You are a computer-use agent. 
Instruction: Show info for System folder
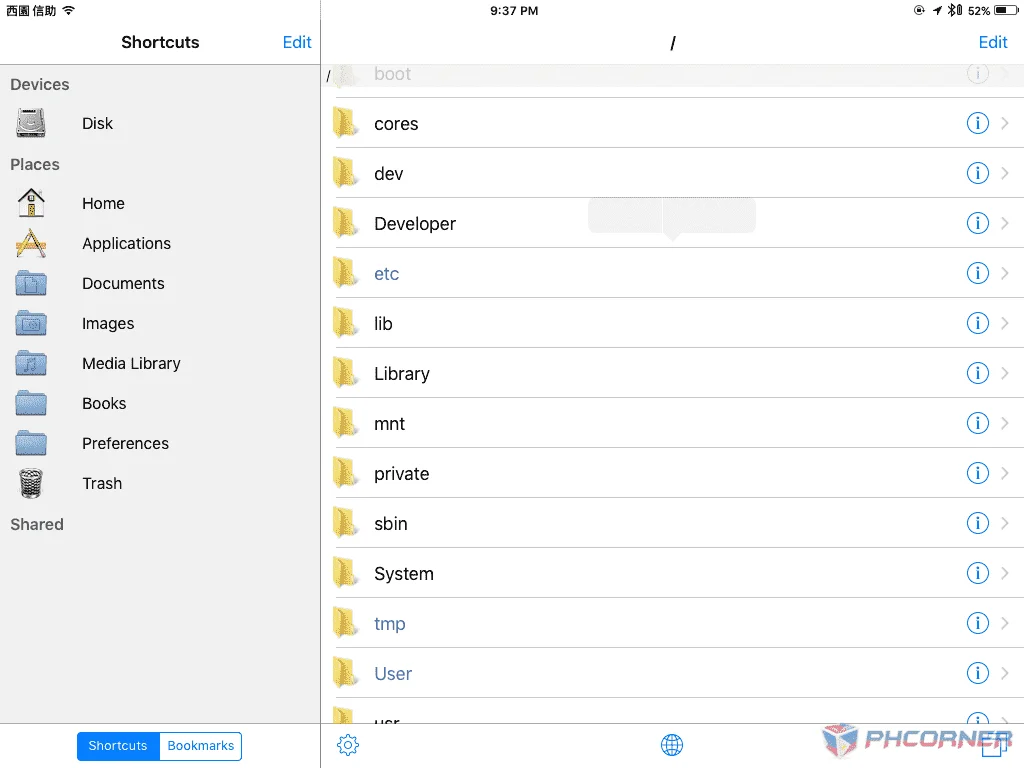pos(977,573)
